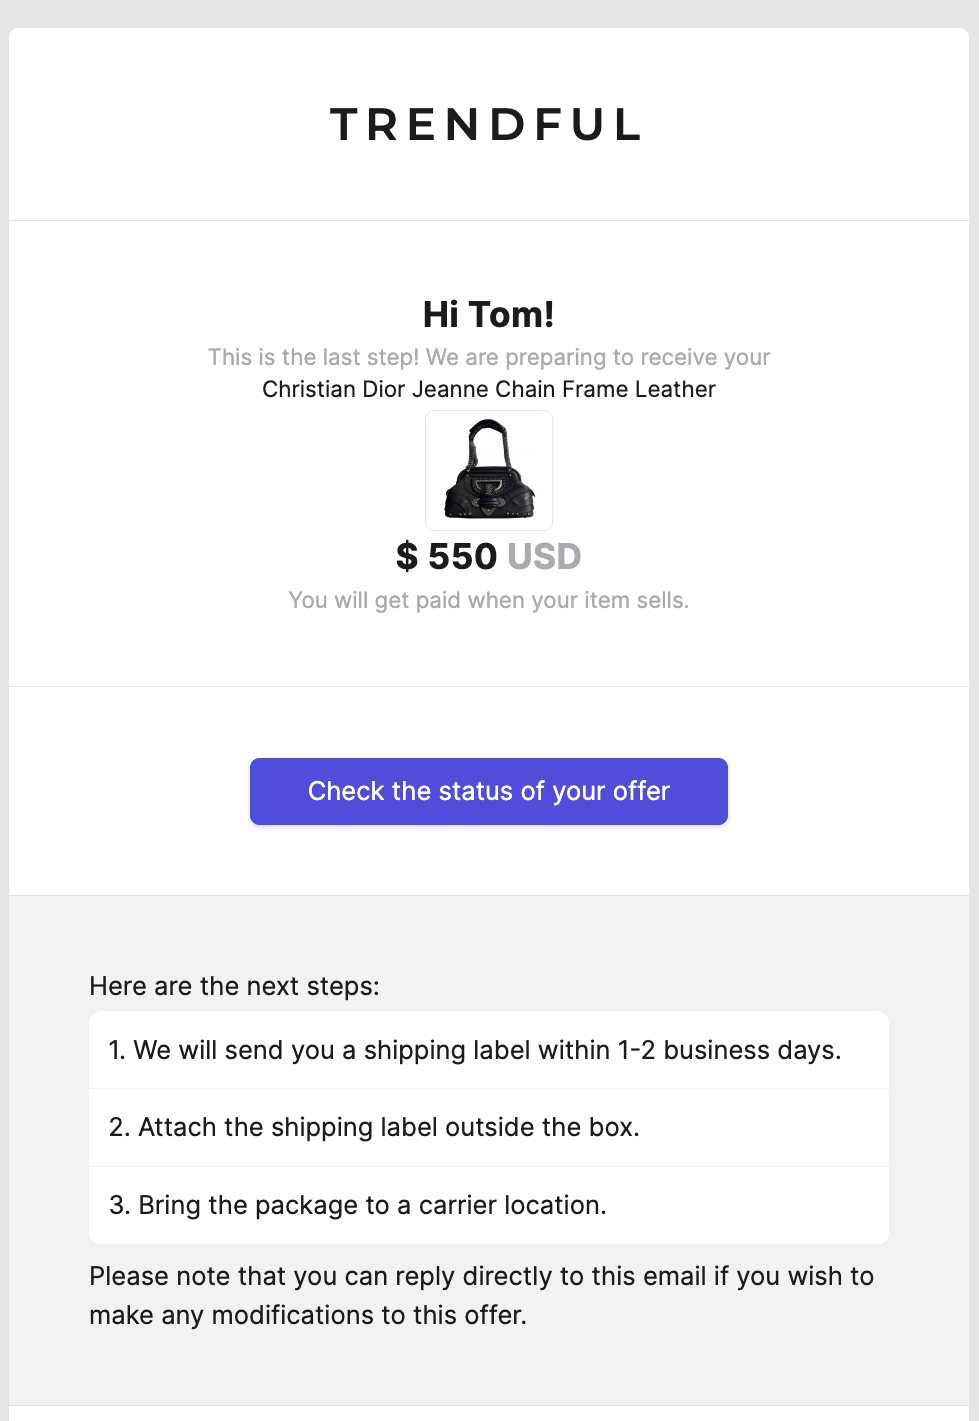Click the Here are the next steps heading
Screen dimensions: 979x1421
coord(234,986)
